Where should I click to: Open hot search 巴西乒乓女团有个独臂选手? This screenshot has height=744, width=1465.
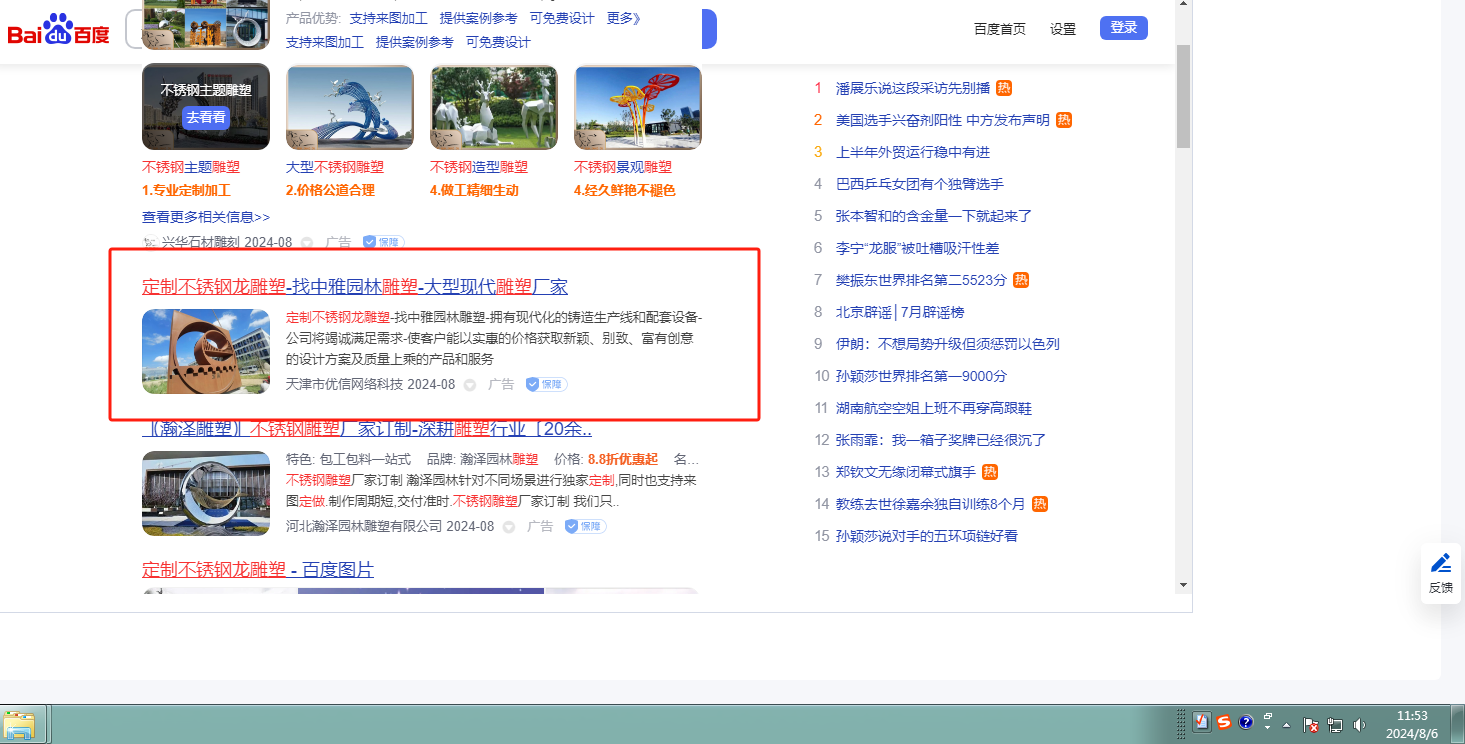(x=920, y=184)
